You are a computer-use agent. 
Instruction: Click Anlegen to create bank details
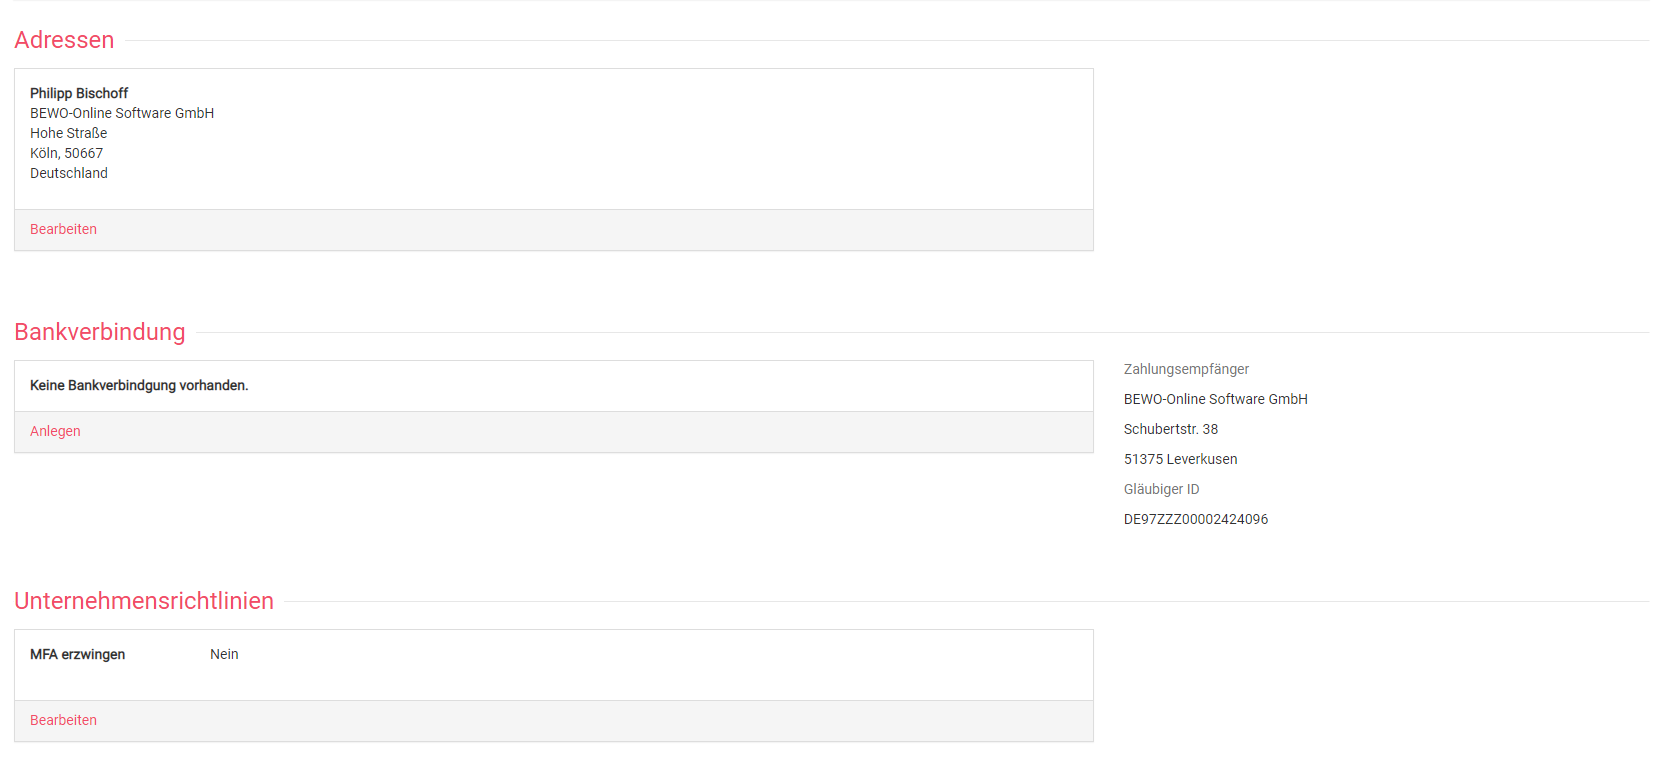pos(55,431)
